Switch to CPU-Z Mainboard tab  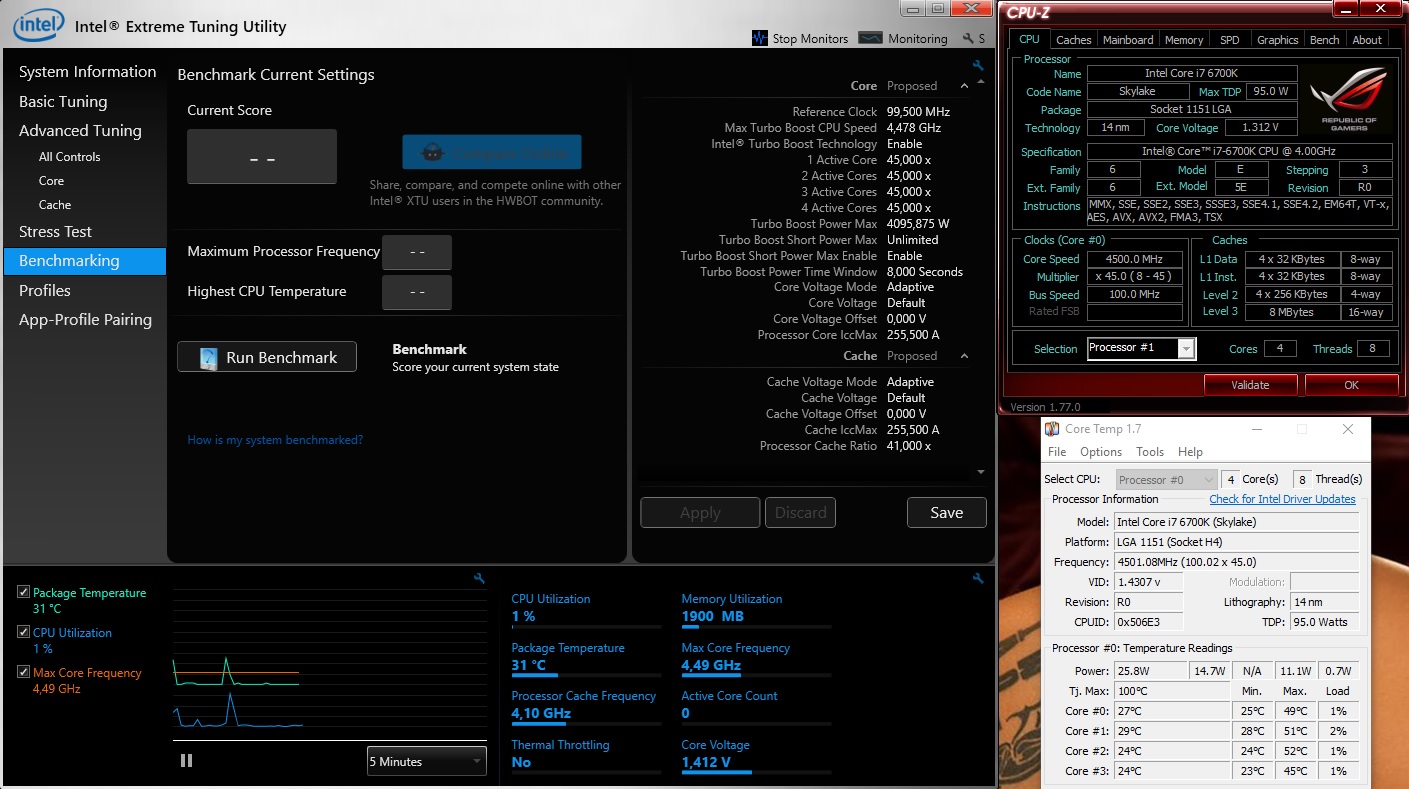click(x=1128, y=40)
